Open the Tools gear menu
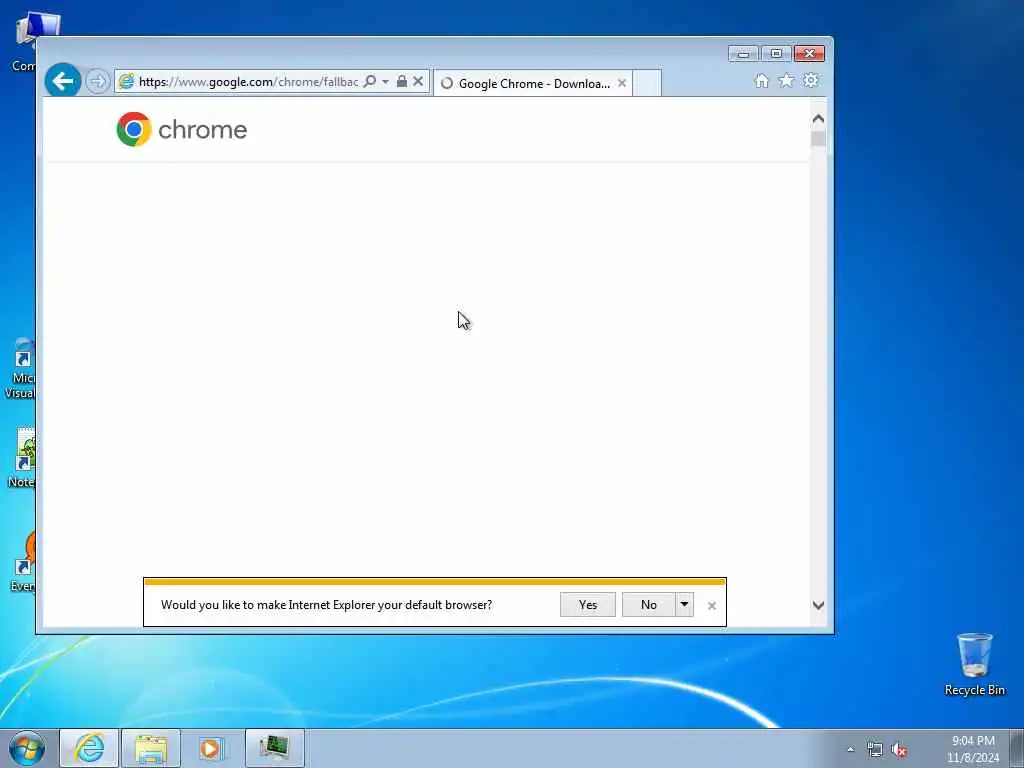 (x=811, y=80)
